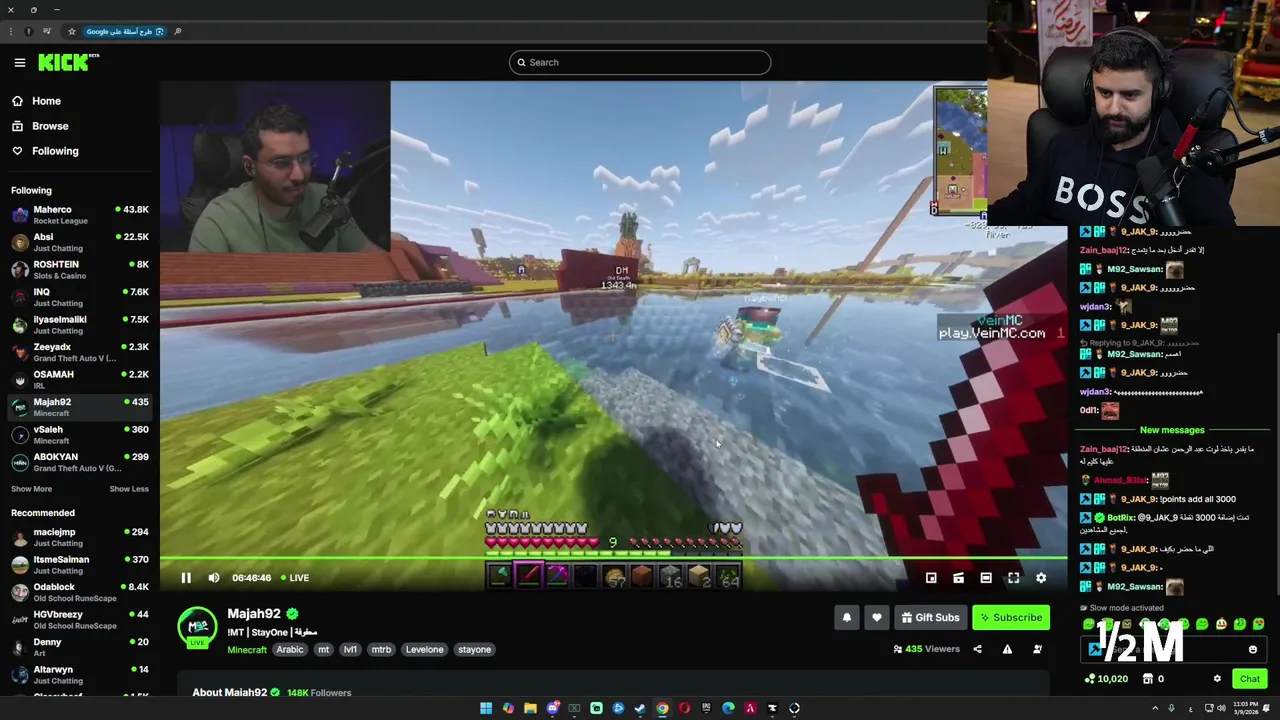Open ROSHTEIN's Slots & Casino channel
The width and height of the screenshot is (1280, 720).
[80, 270]
